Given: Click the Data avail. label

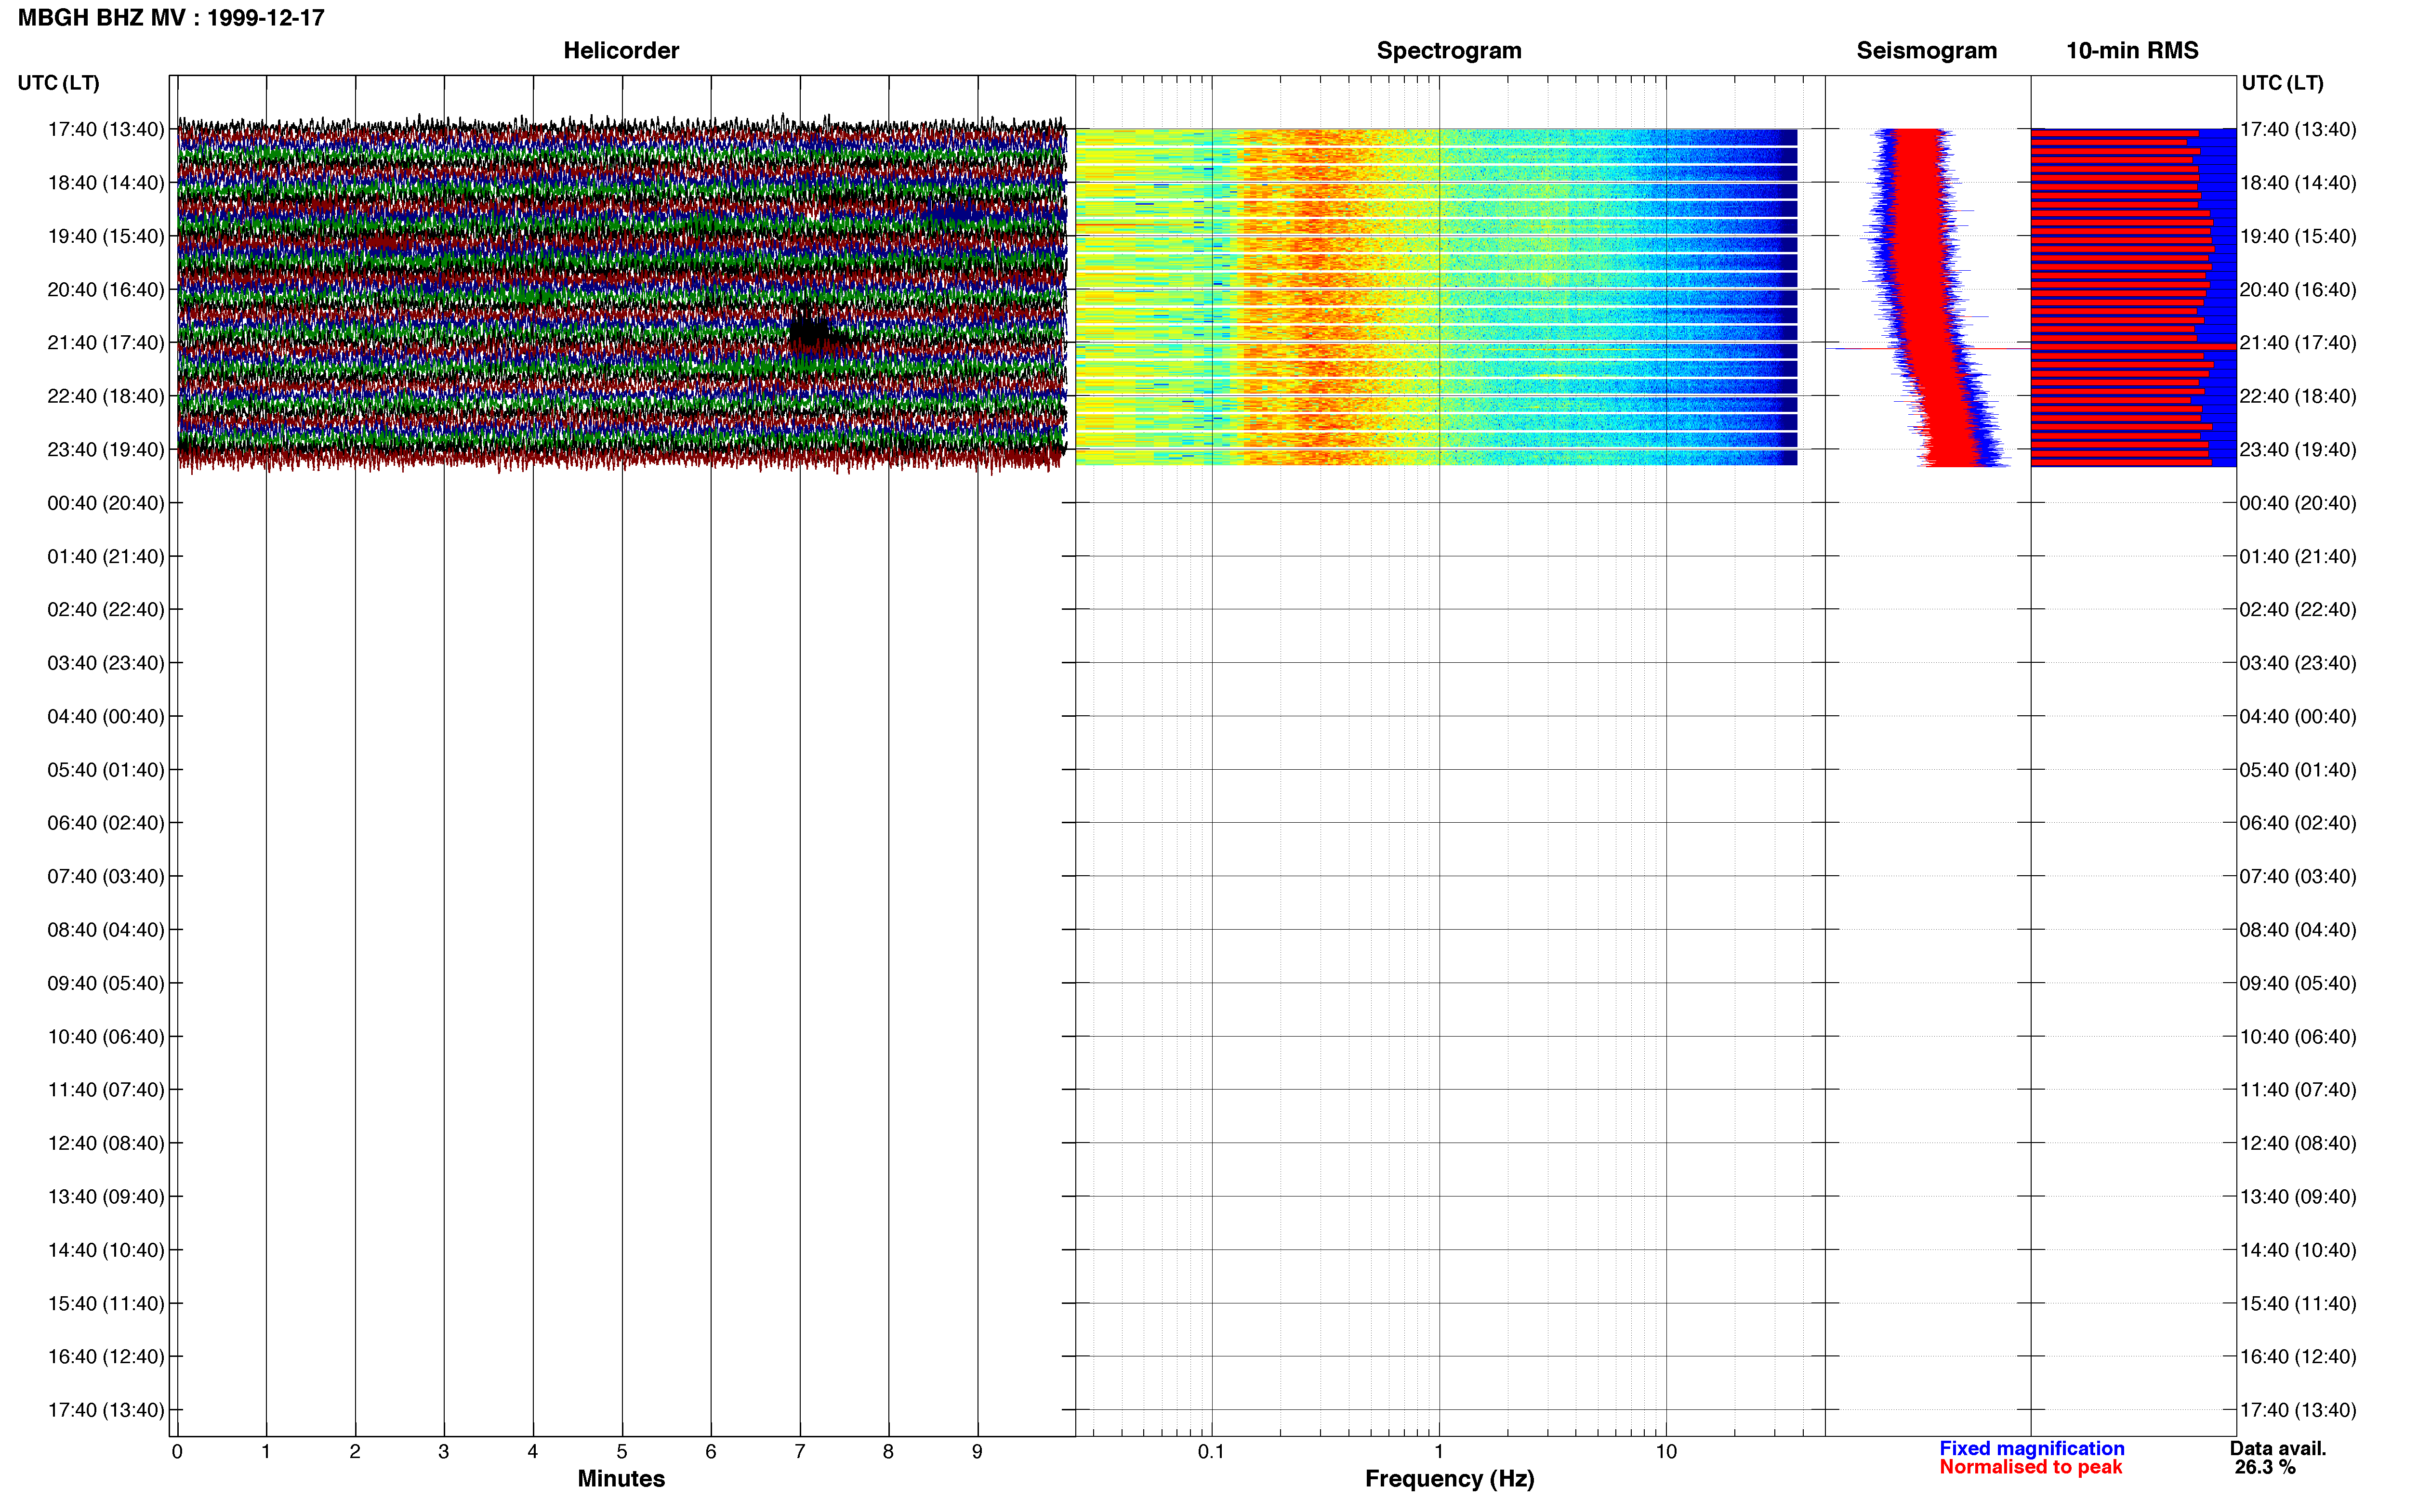Looking at the screenshot, I should 2278,1448.
